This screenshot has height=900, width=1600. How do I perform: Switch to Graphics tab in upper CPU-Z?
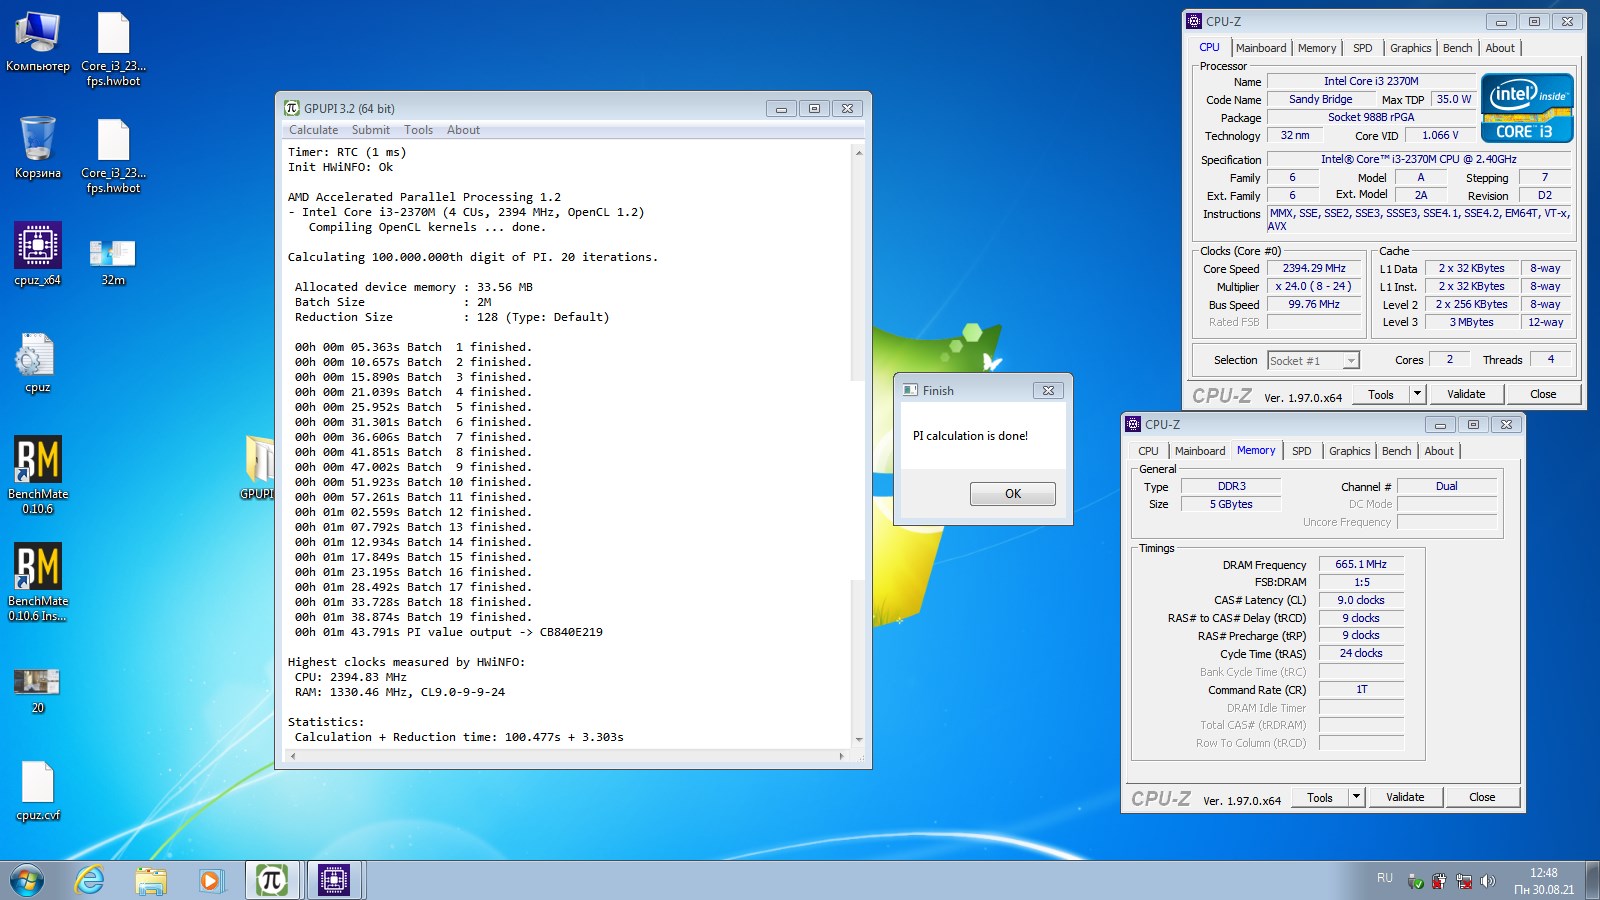1410,48
